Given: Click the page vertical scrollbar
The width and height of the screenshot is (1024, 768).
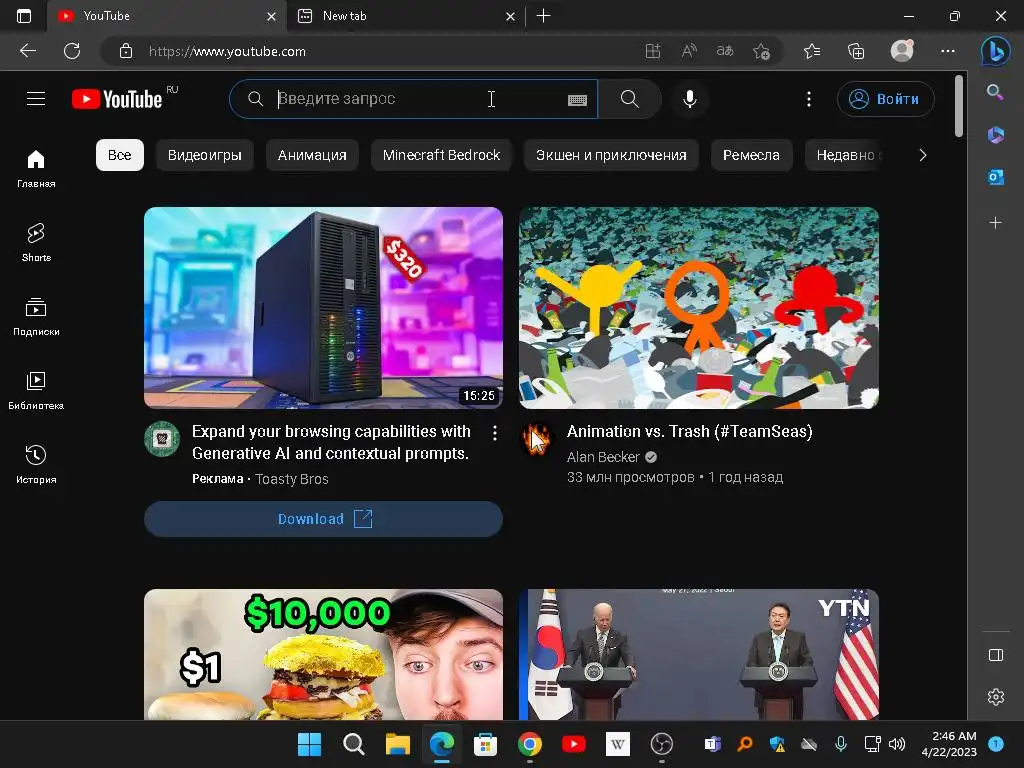Looking at the screenshot, I should pos(959,106).
